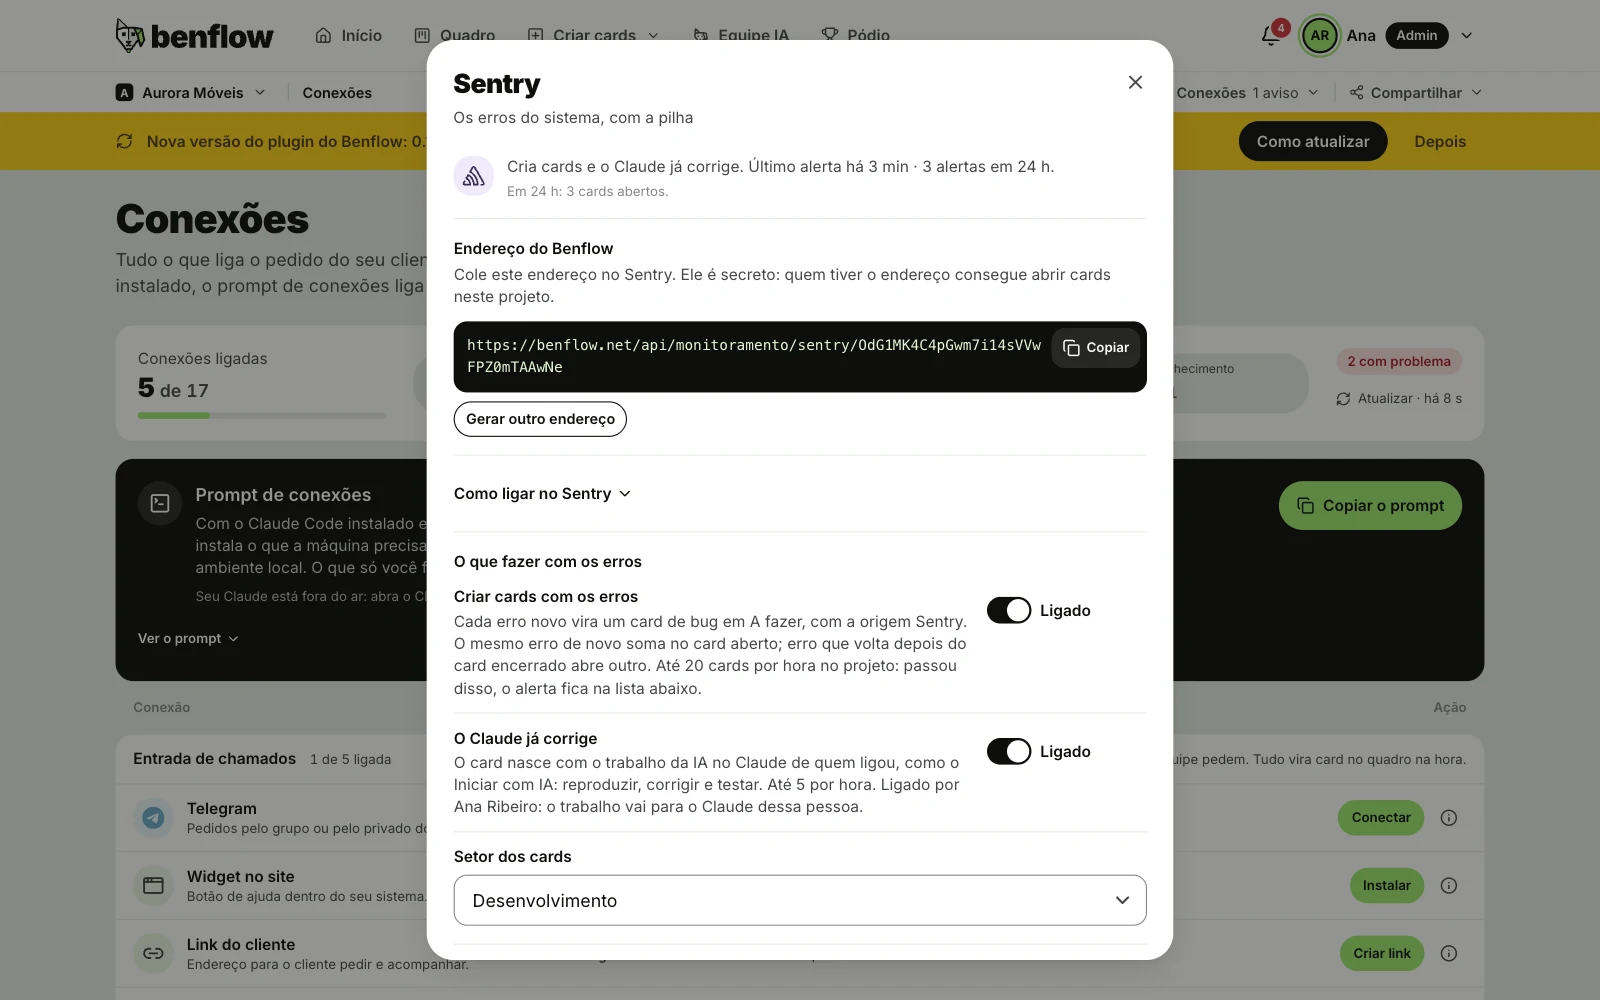Click Conectar for Telegram
Screen dimensions: 1600x1000
(1381, 817)
